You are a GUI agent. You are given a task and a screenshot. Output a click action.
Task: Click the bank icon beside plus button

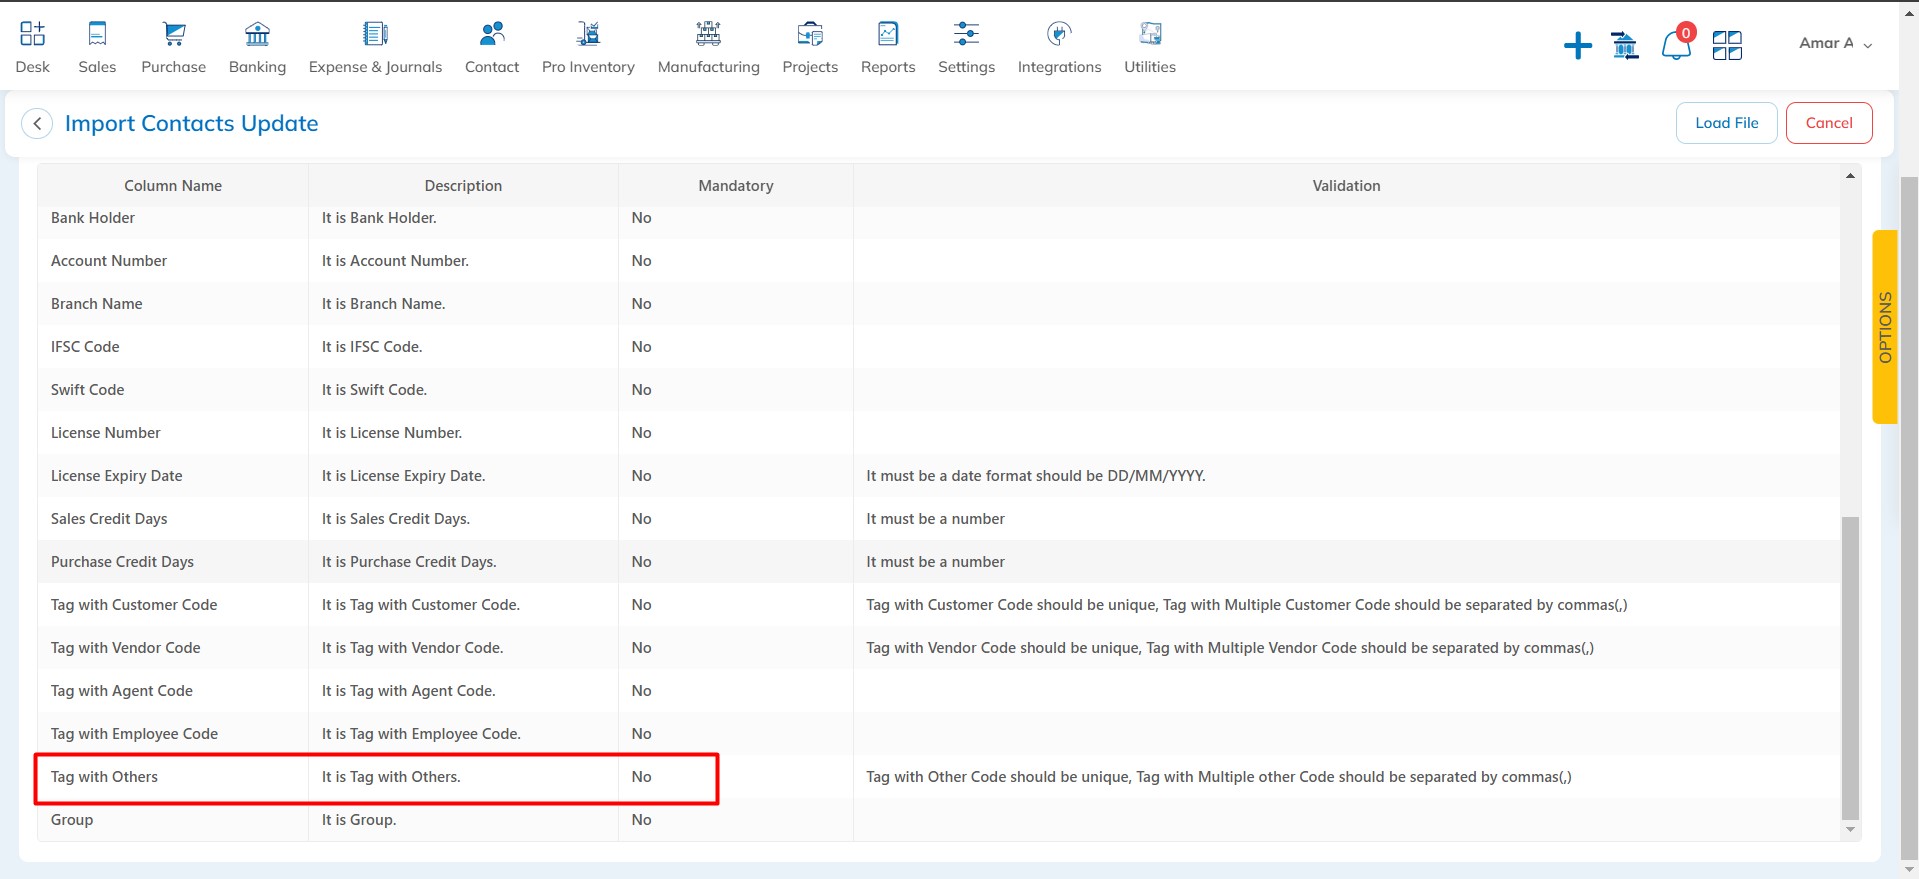1625,45
